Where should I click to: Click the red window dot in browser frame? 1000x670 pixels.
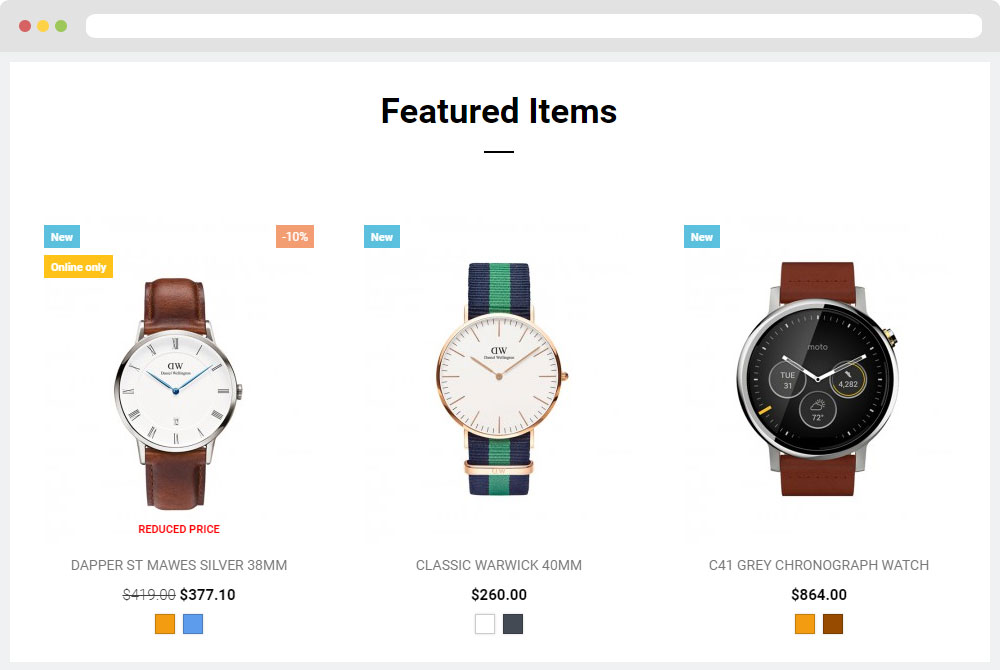25,26
